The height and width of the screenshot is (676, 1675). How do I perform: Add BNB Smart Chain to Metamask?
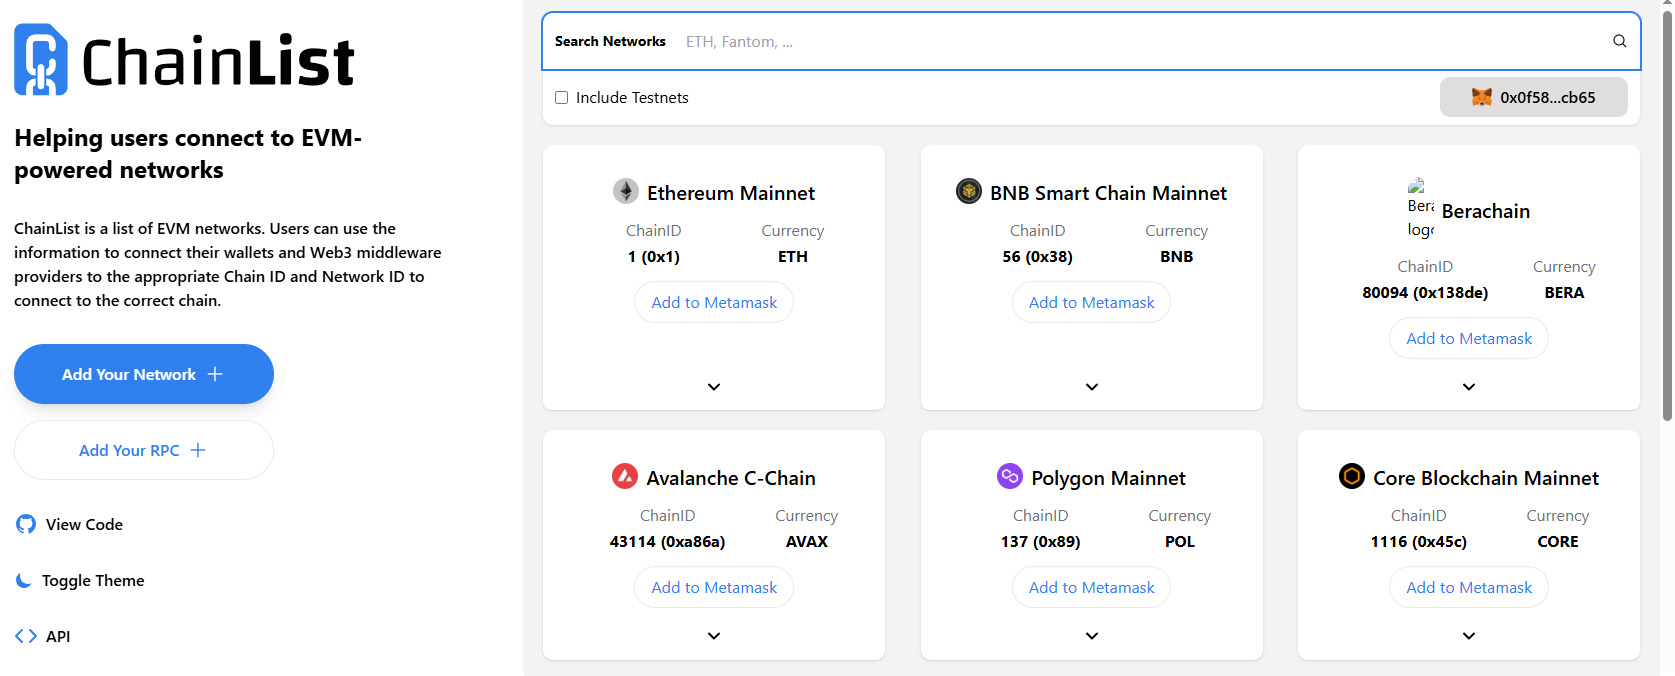point(1092,302)
